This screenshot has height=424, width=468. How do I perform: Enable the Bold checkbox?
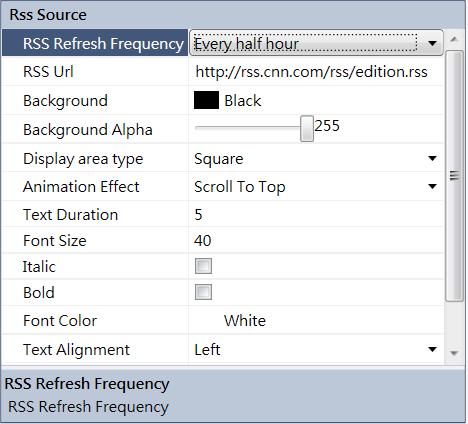(203, 292)
